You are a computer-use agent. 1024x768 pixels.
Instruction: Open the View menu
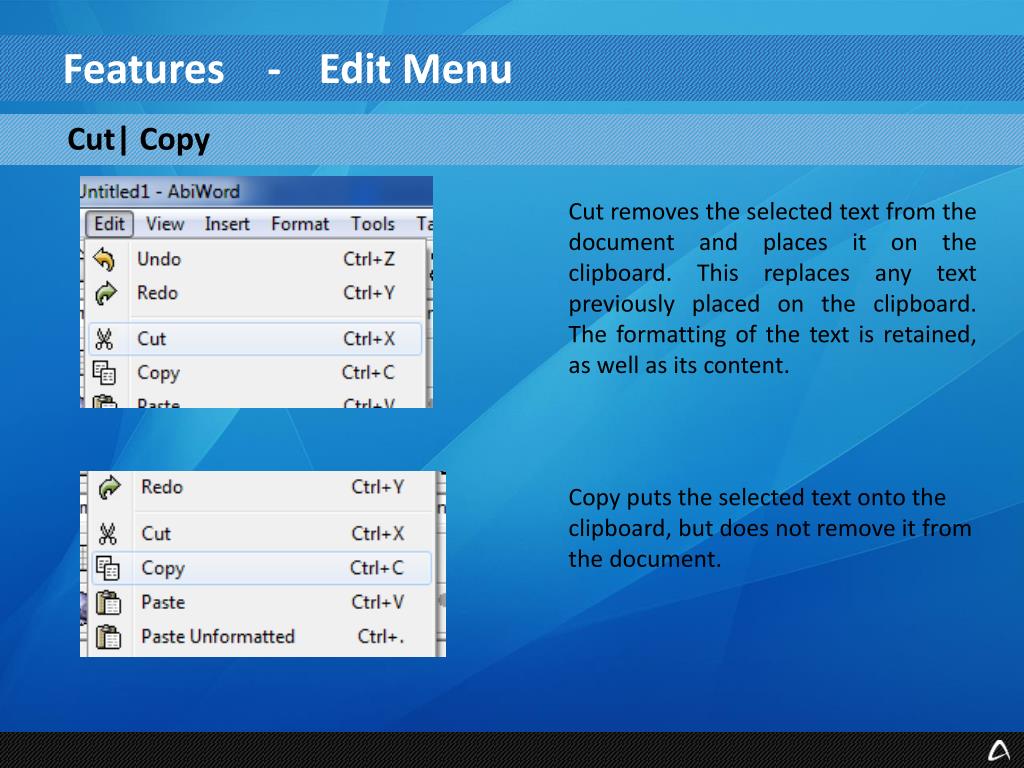point(165,224)
